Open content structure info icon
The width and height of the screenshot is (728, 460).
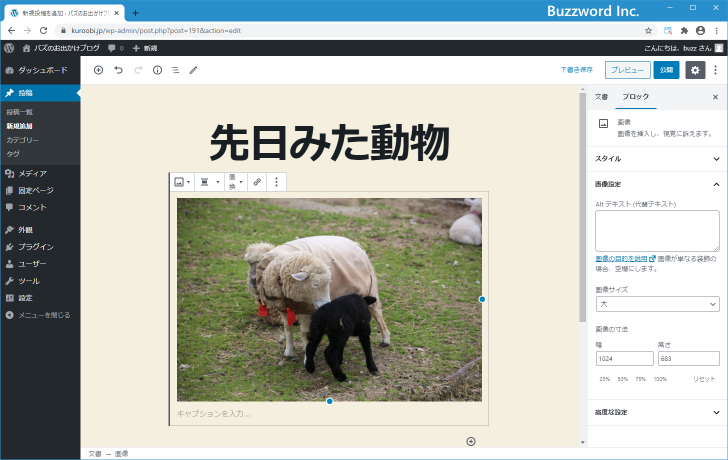click(157, 70)
